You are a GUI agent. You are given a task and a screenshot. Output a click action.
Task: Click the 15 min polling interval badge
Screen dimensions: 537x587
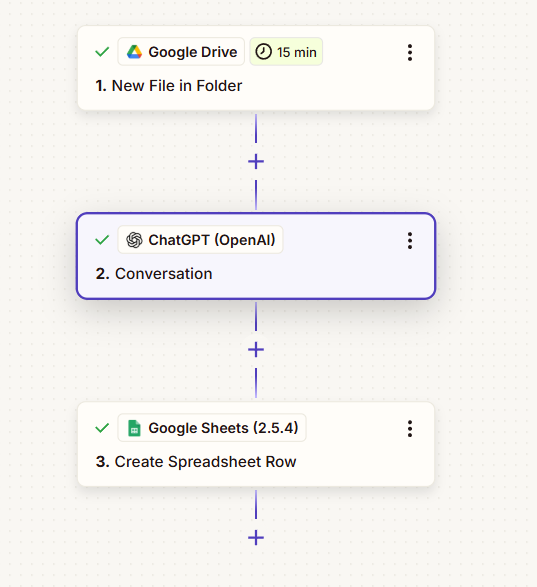(286, 52)
